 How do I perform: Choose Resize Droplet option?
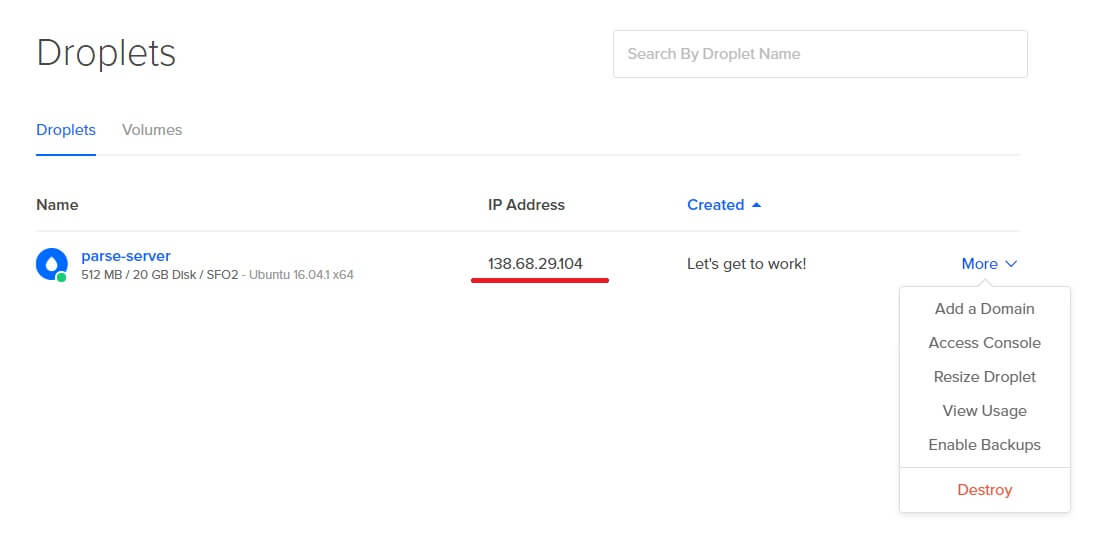click(x=984, y=376)
